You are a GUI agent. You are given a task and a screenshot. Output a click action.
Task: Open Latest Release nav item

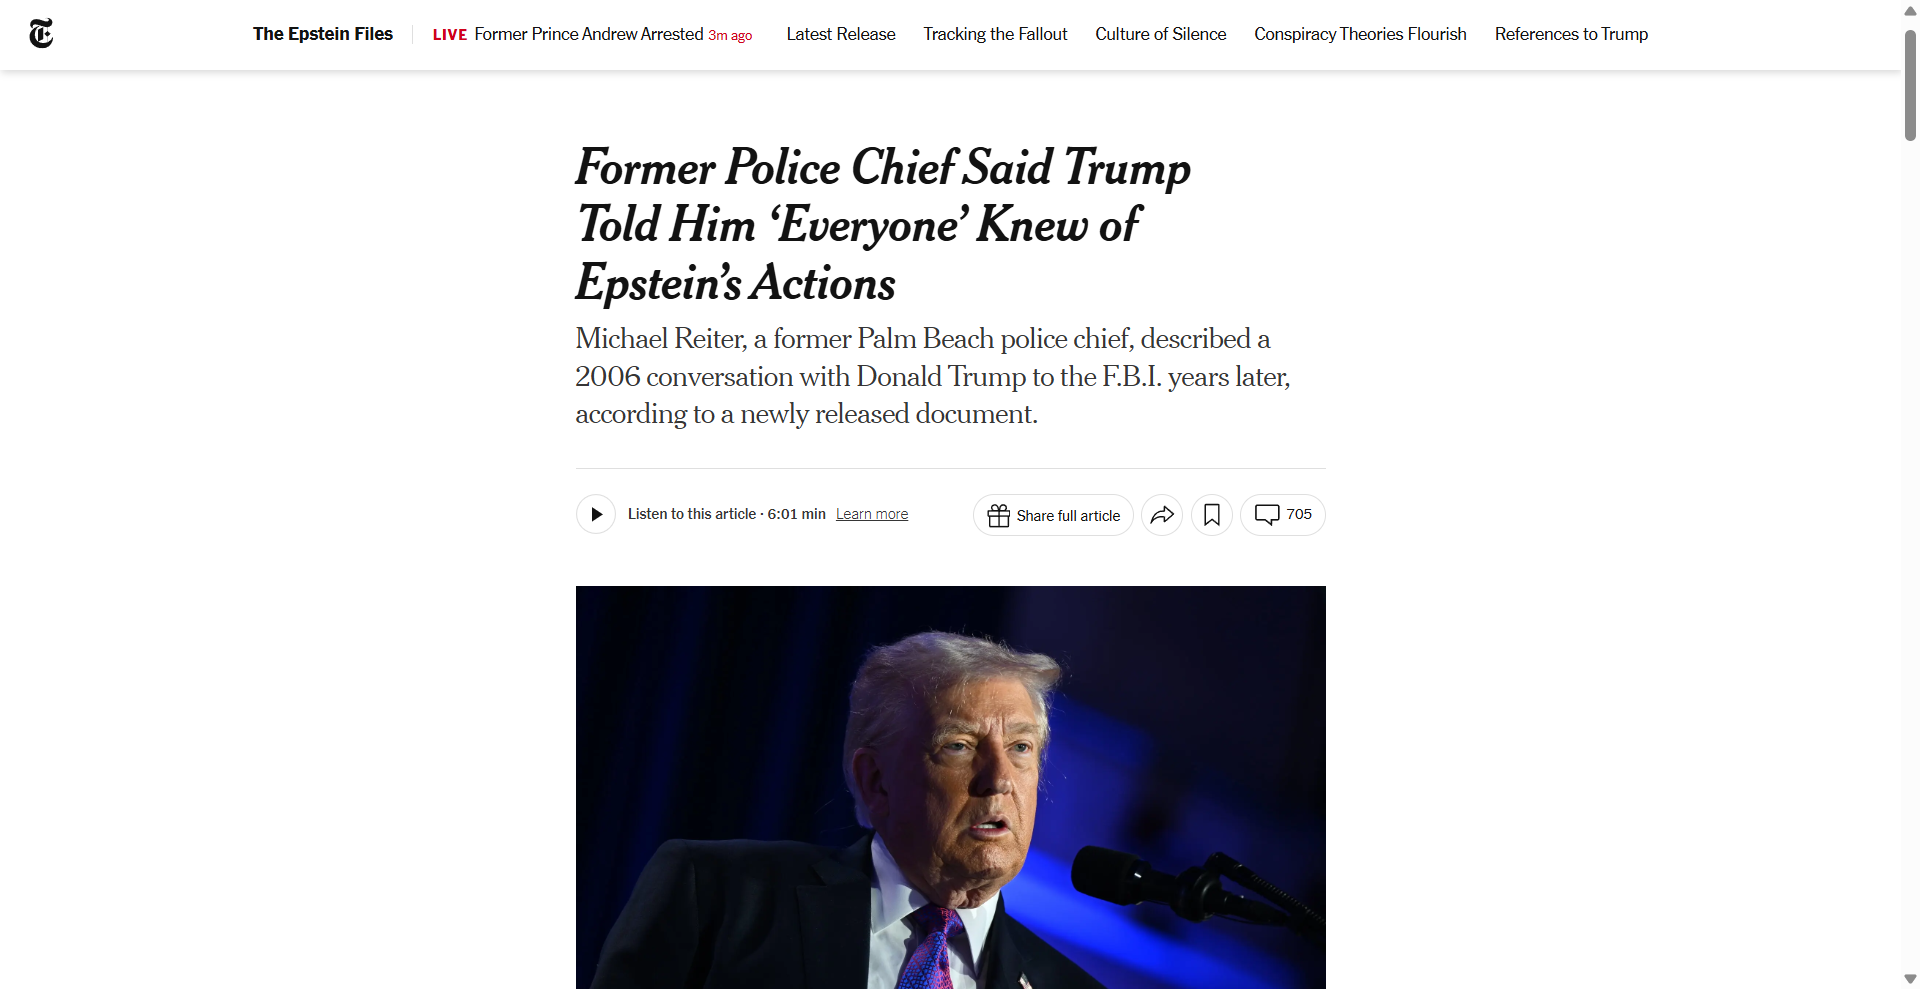coord(841,34)
